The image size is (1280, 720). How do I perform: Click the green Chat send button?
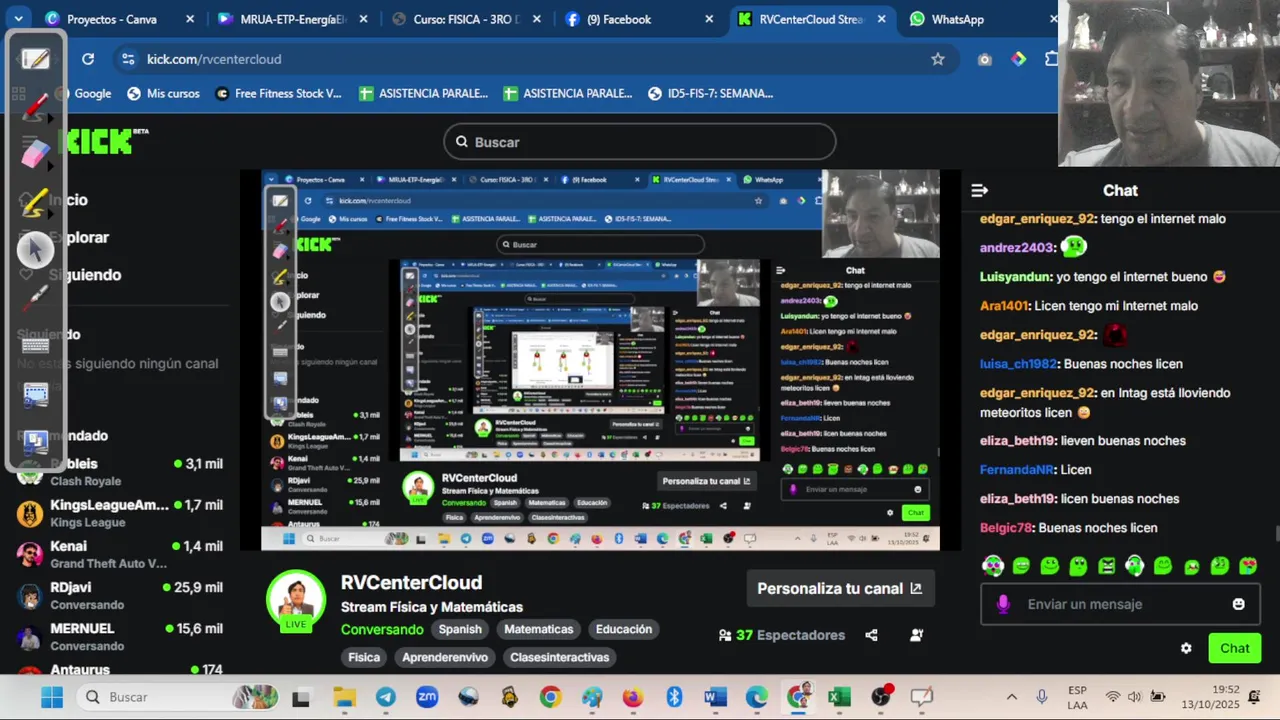coord(1235,648)
